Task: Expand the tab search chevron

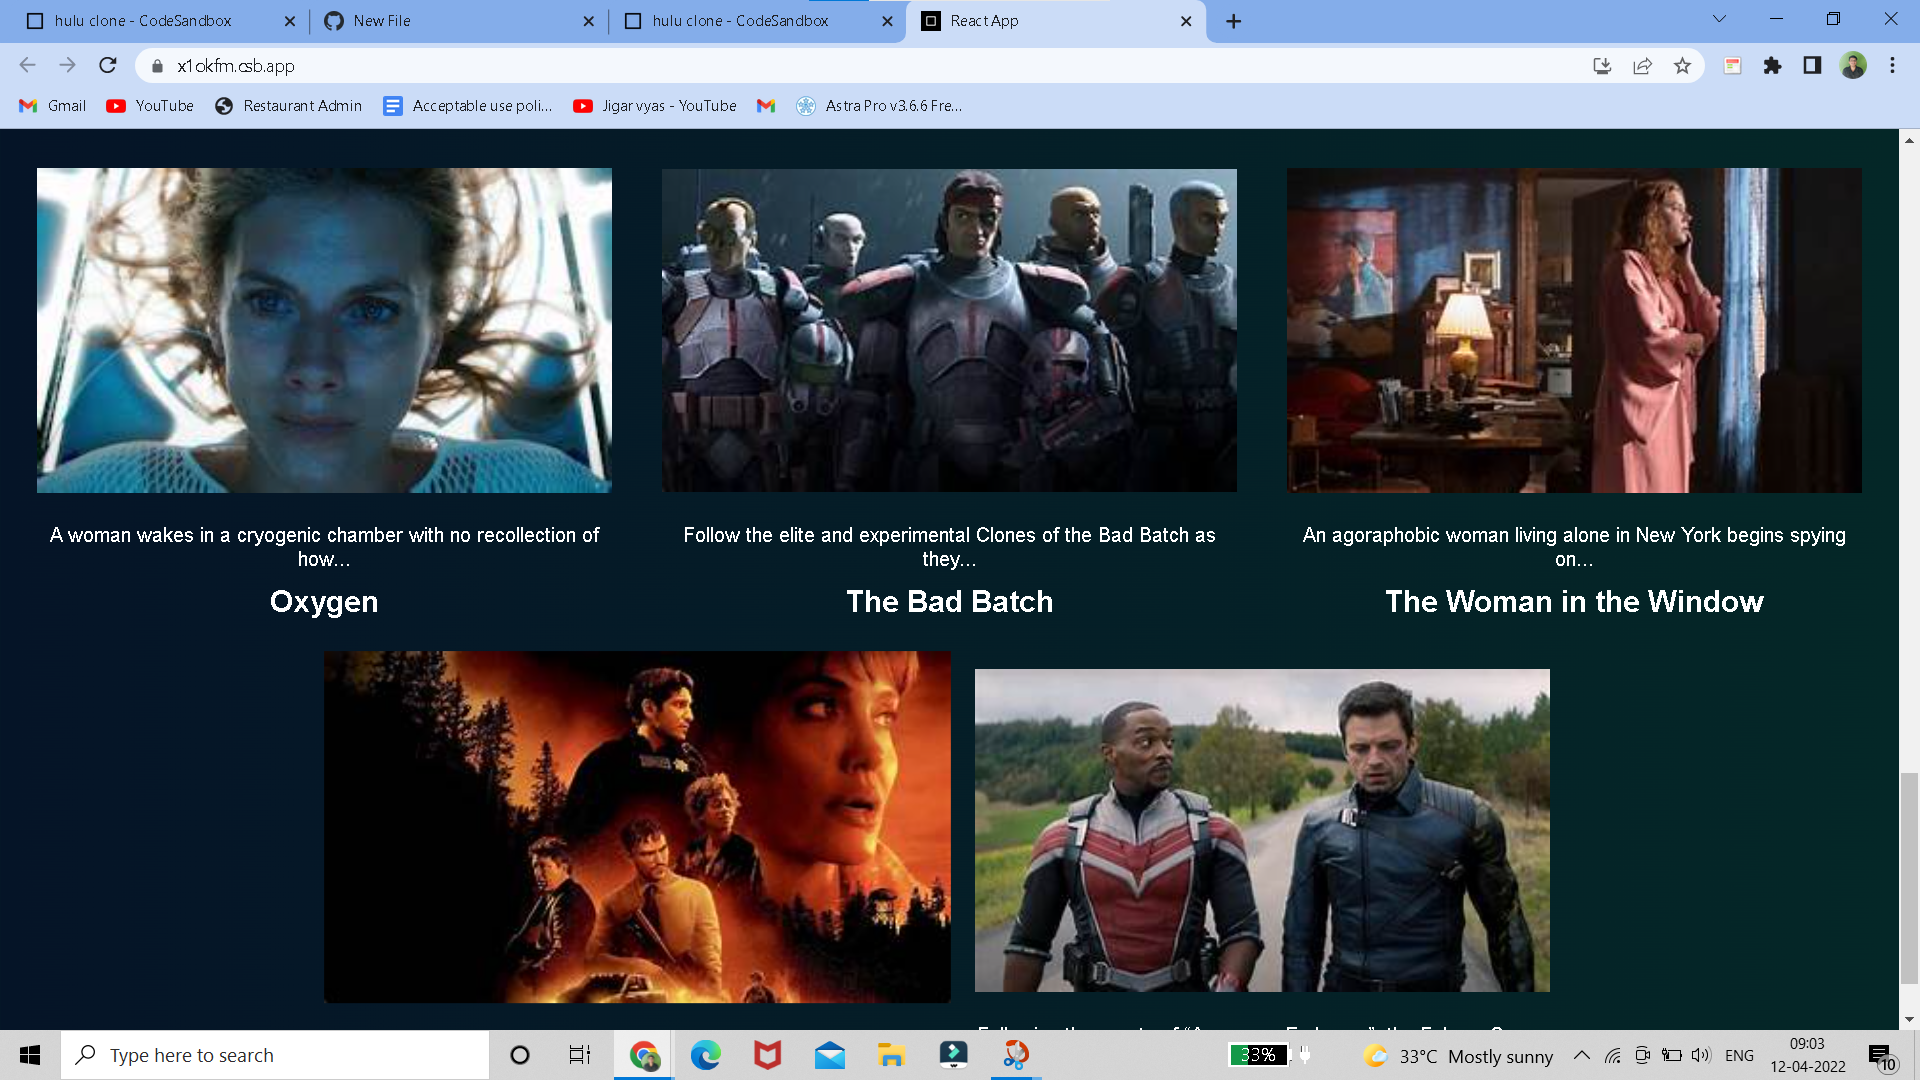Action: tap(1718, 18)
